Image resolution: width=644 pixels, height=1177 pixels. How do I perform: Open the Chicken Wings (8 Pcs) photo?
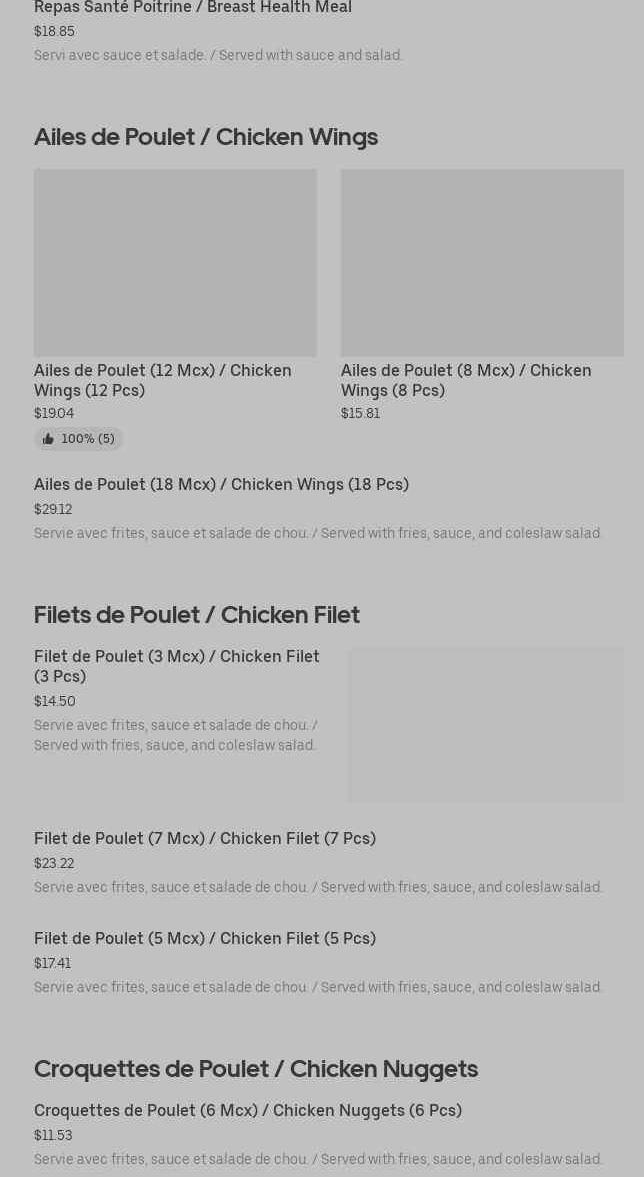[482, 262]
